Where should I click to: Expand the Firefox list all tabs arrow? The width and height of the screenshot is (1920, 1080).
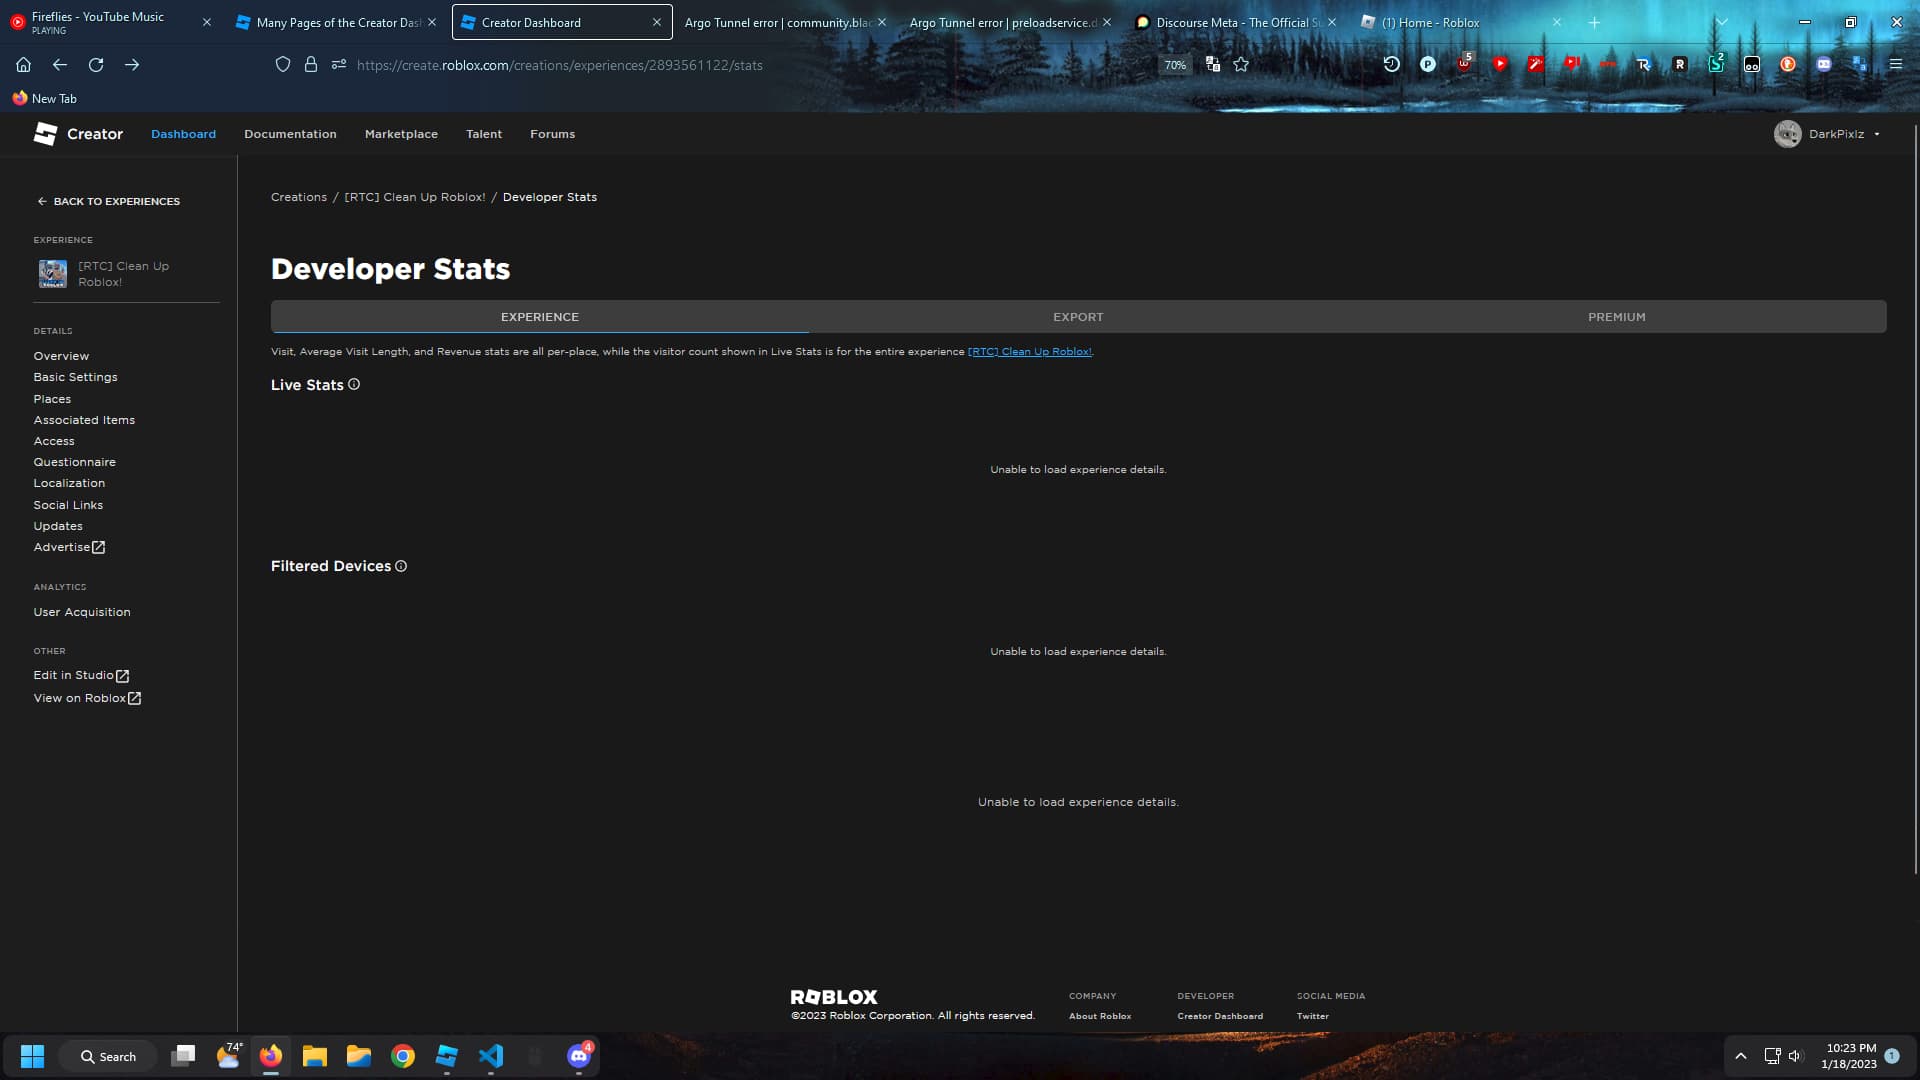pos(1721,22)
